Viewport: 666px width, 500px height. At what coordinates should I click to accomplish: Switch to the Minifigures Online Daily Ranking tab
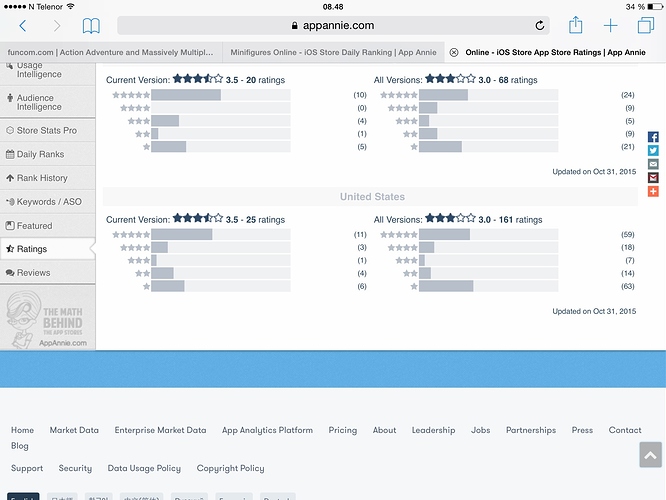click(333, 52)
